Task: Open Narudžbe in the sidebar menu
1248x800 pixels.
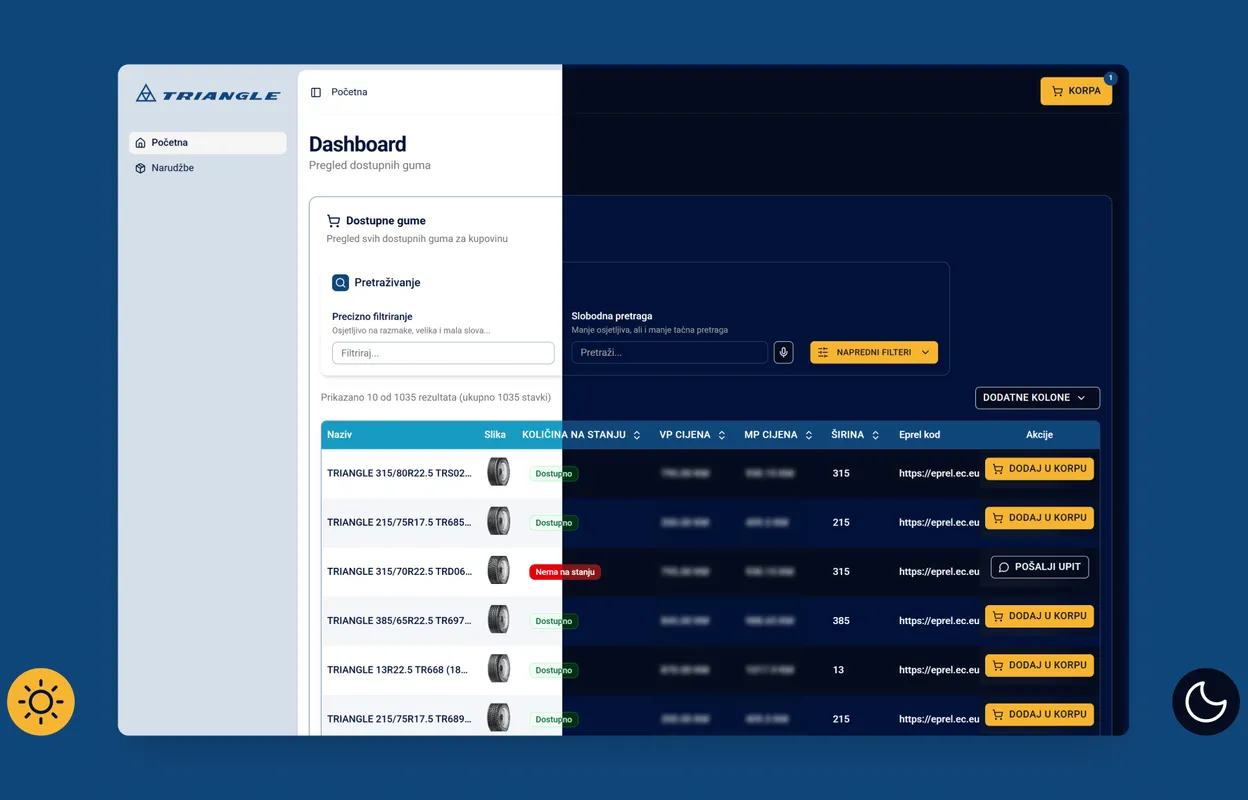Action: 208,168
